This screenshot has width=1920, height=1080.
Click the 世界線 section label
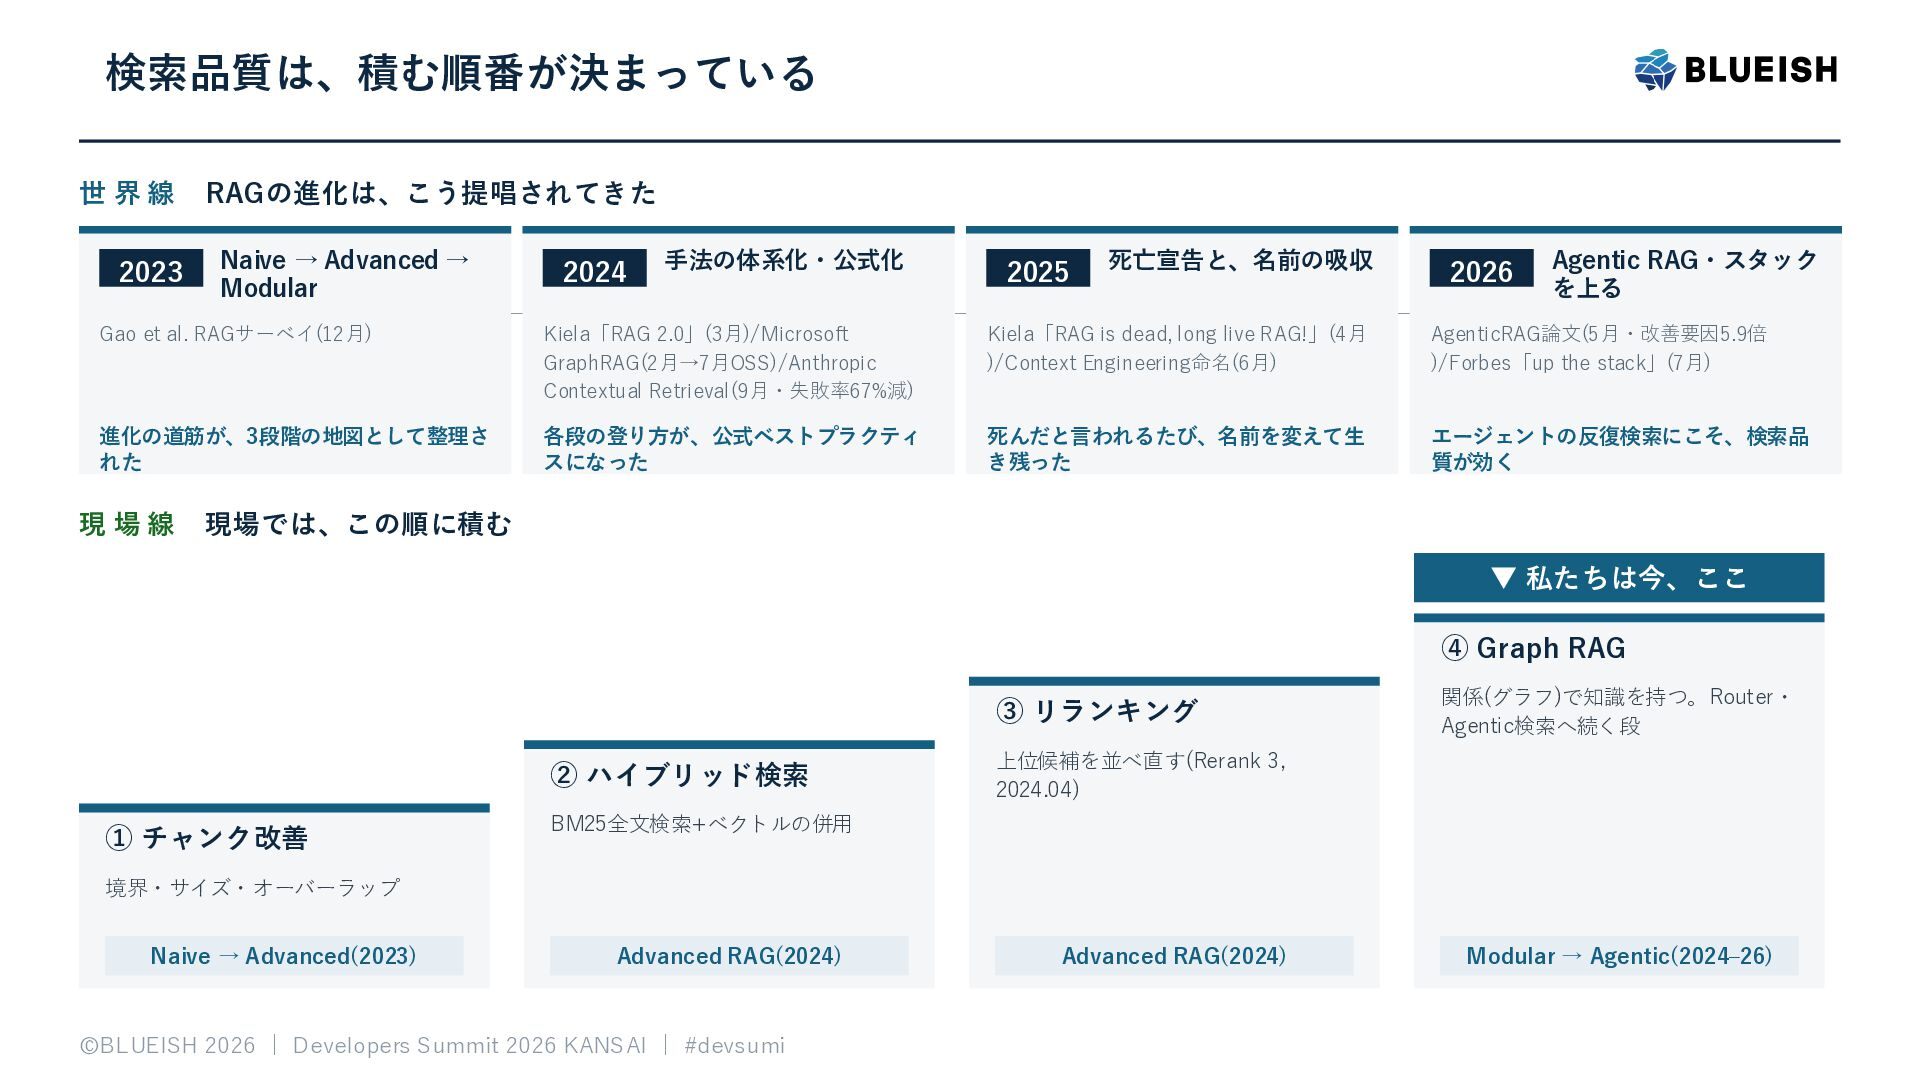(127, 193)
